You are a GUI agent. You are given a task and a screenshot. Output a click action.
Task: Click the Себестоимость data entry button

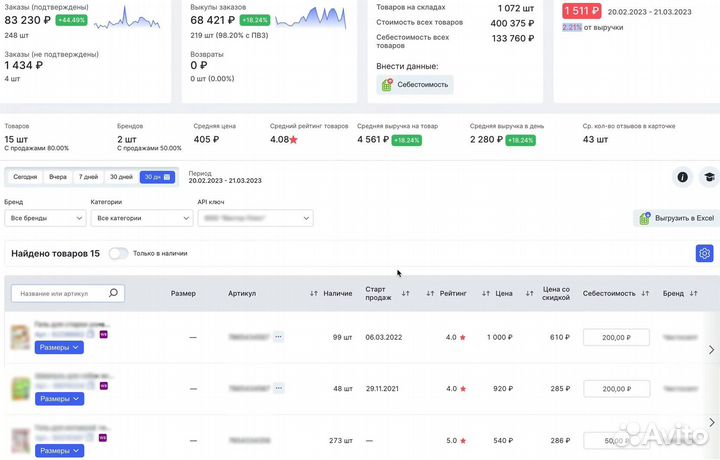(x=415, y=85)
